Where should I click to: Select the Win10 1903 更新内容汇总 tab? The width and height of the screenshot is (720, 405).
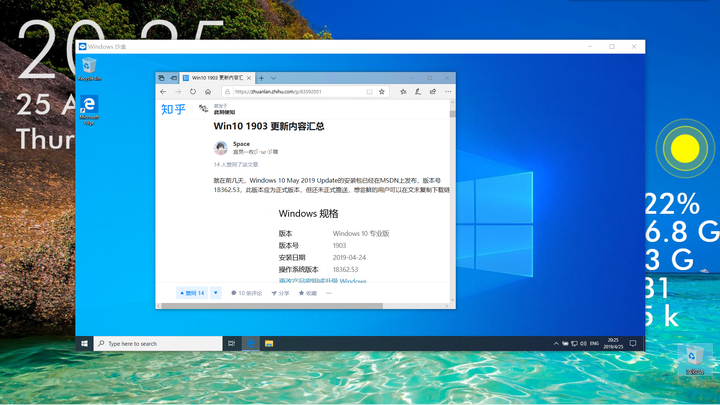pyautogui.click(x=217, y=78)
